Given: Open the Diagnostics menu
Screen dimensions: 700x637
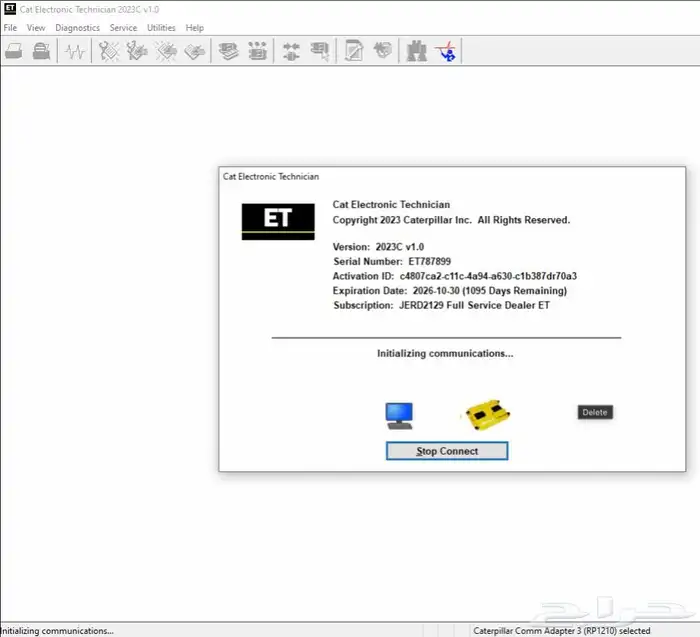Looking at the screenshot, I should [x=77, y=28].
